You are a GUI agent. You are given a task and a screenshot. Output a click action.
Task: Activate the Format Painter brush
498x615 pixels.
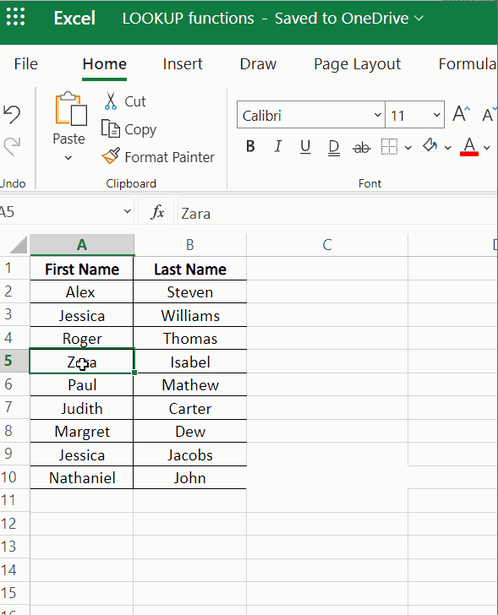tap(111, 156)
